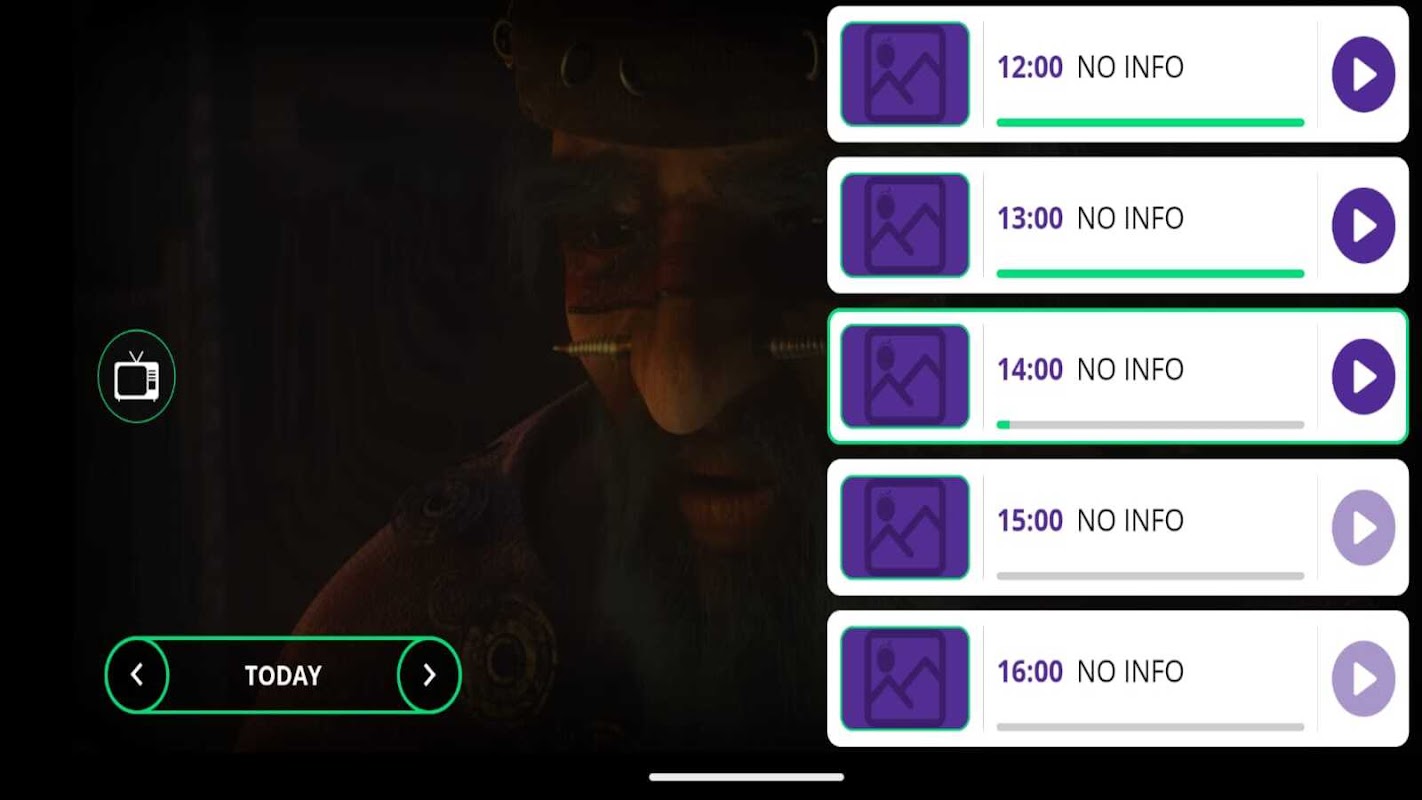Image resolution: width=1422 pixels, height=800 pixels.
Task: Select the TODAY date label
Action: (x=283, y=676)
